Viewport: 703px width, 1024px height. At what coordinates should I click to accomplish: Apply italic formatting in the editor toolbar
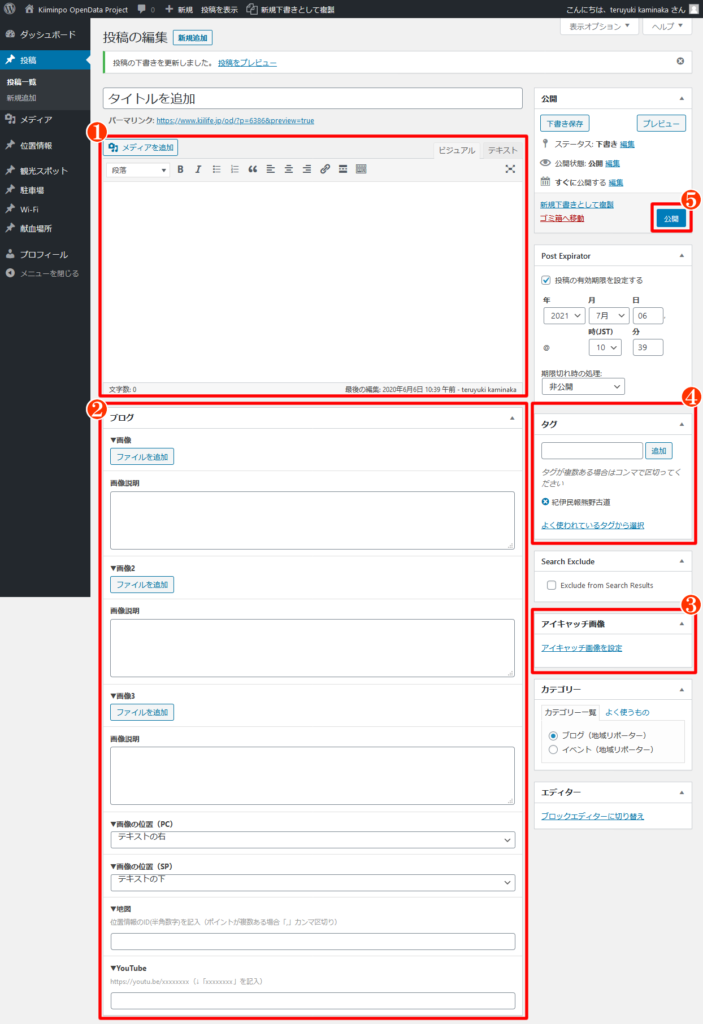pyautogui.click(x=198, y=169)
